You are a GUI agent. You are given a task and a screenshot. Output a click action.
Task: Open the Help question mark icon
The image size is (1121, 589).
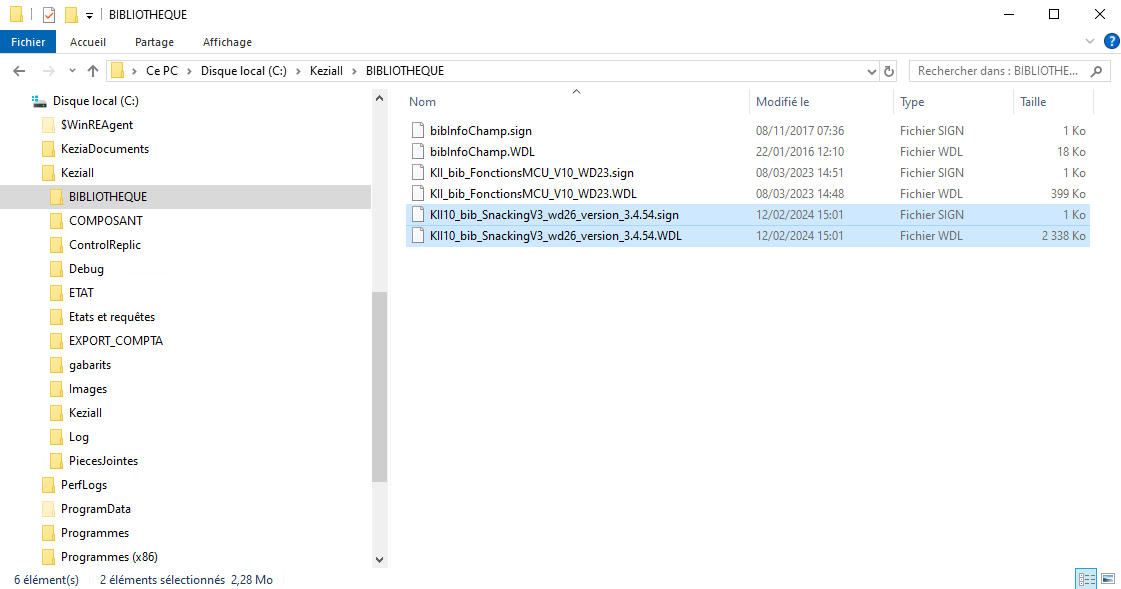[1111, 41]
